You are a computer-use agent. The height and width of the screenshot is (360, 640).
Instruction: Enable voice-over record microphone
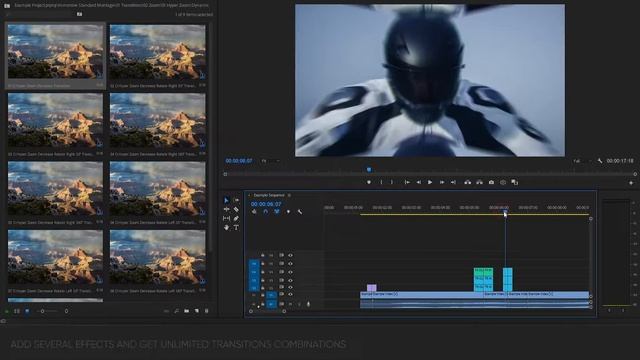coord(308,304)
